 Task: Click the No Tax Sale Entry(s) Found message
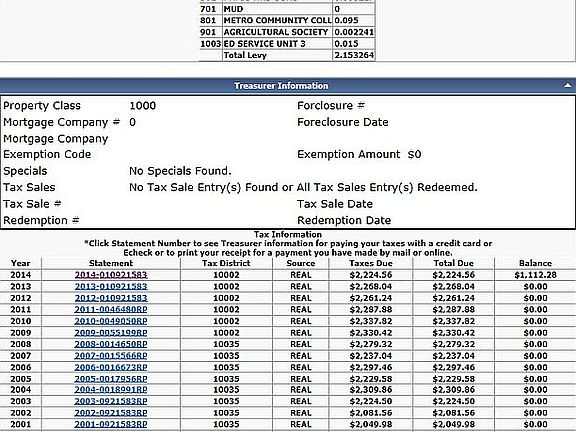(303, 187)
